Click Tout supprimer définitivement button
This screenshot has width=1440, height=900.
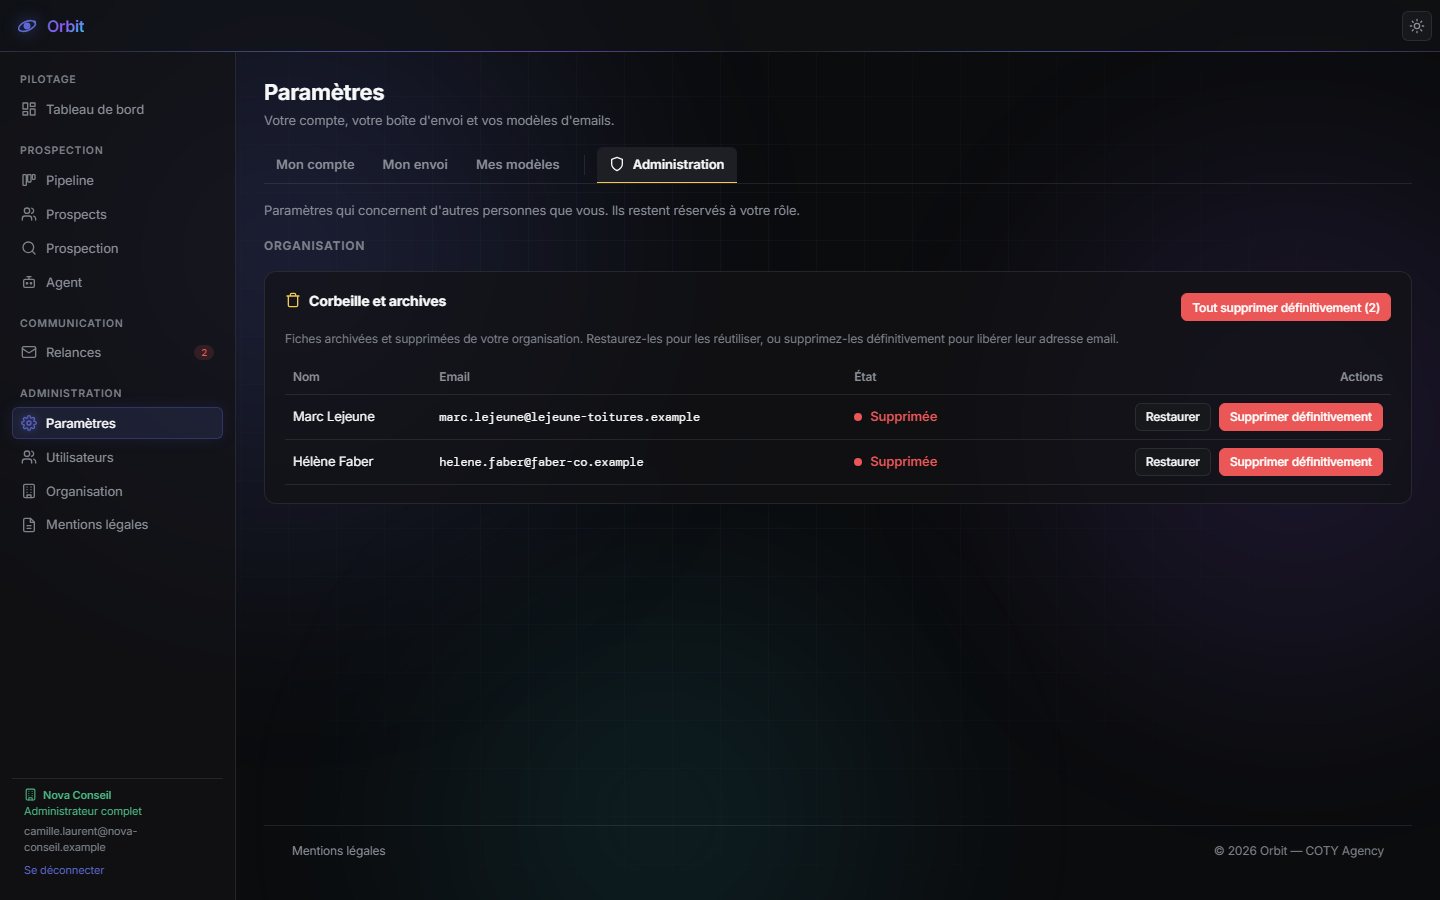click(x=1286, y=307)
